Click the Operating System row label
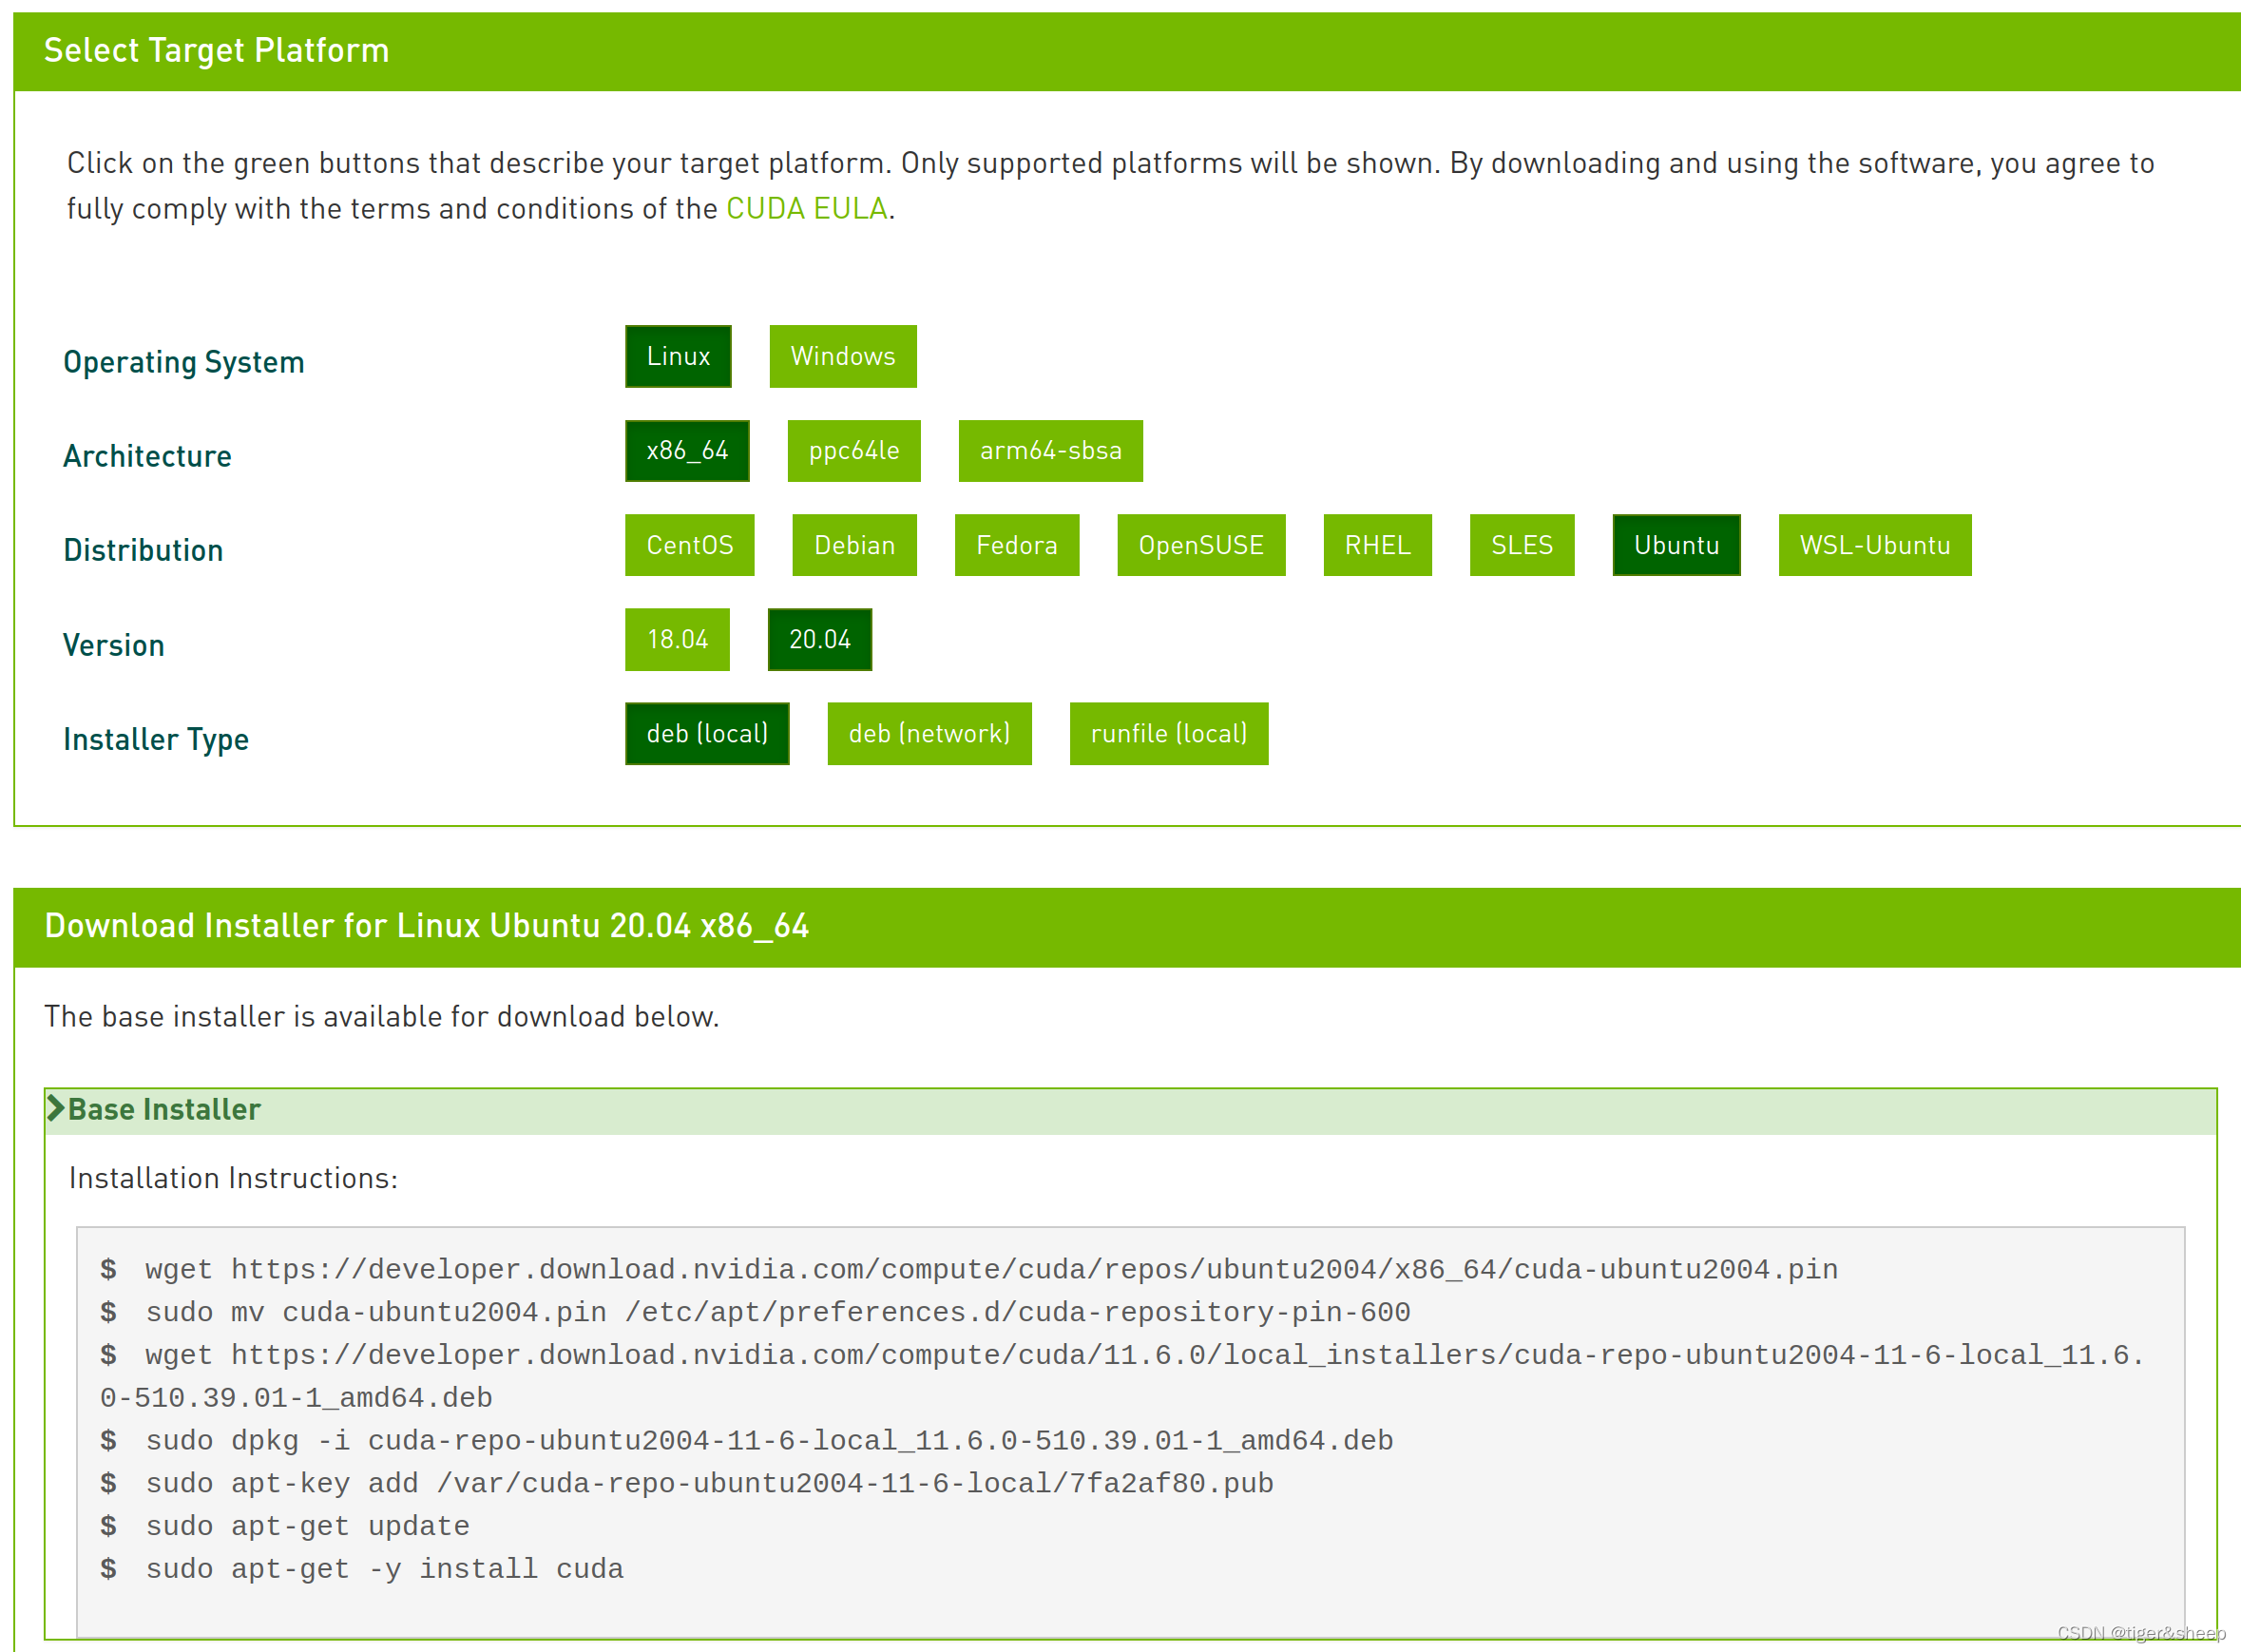2241x1652 pixels. tap(184, 362)
